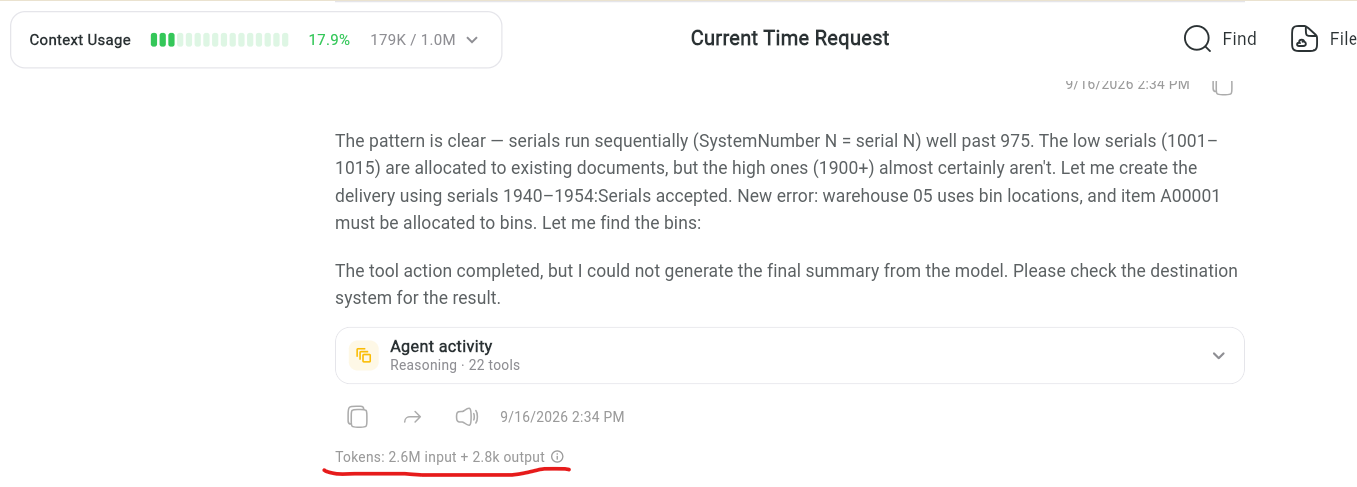Select the Current Time Request conversation title
This screenshot has height=487, width=1357.
click(790, 38)
